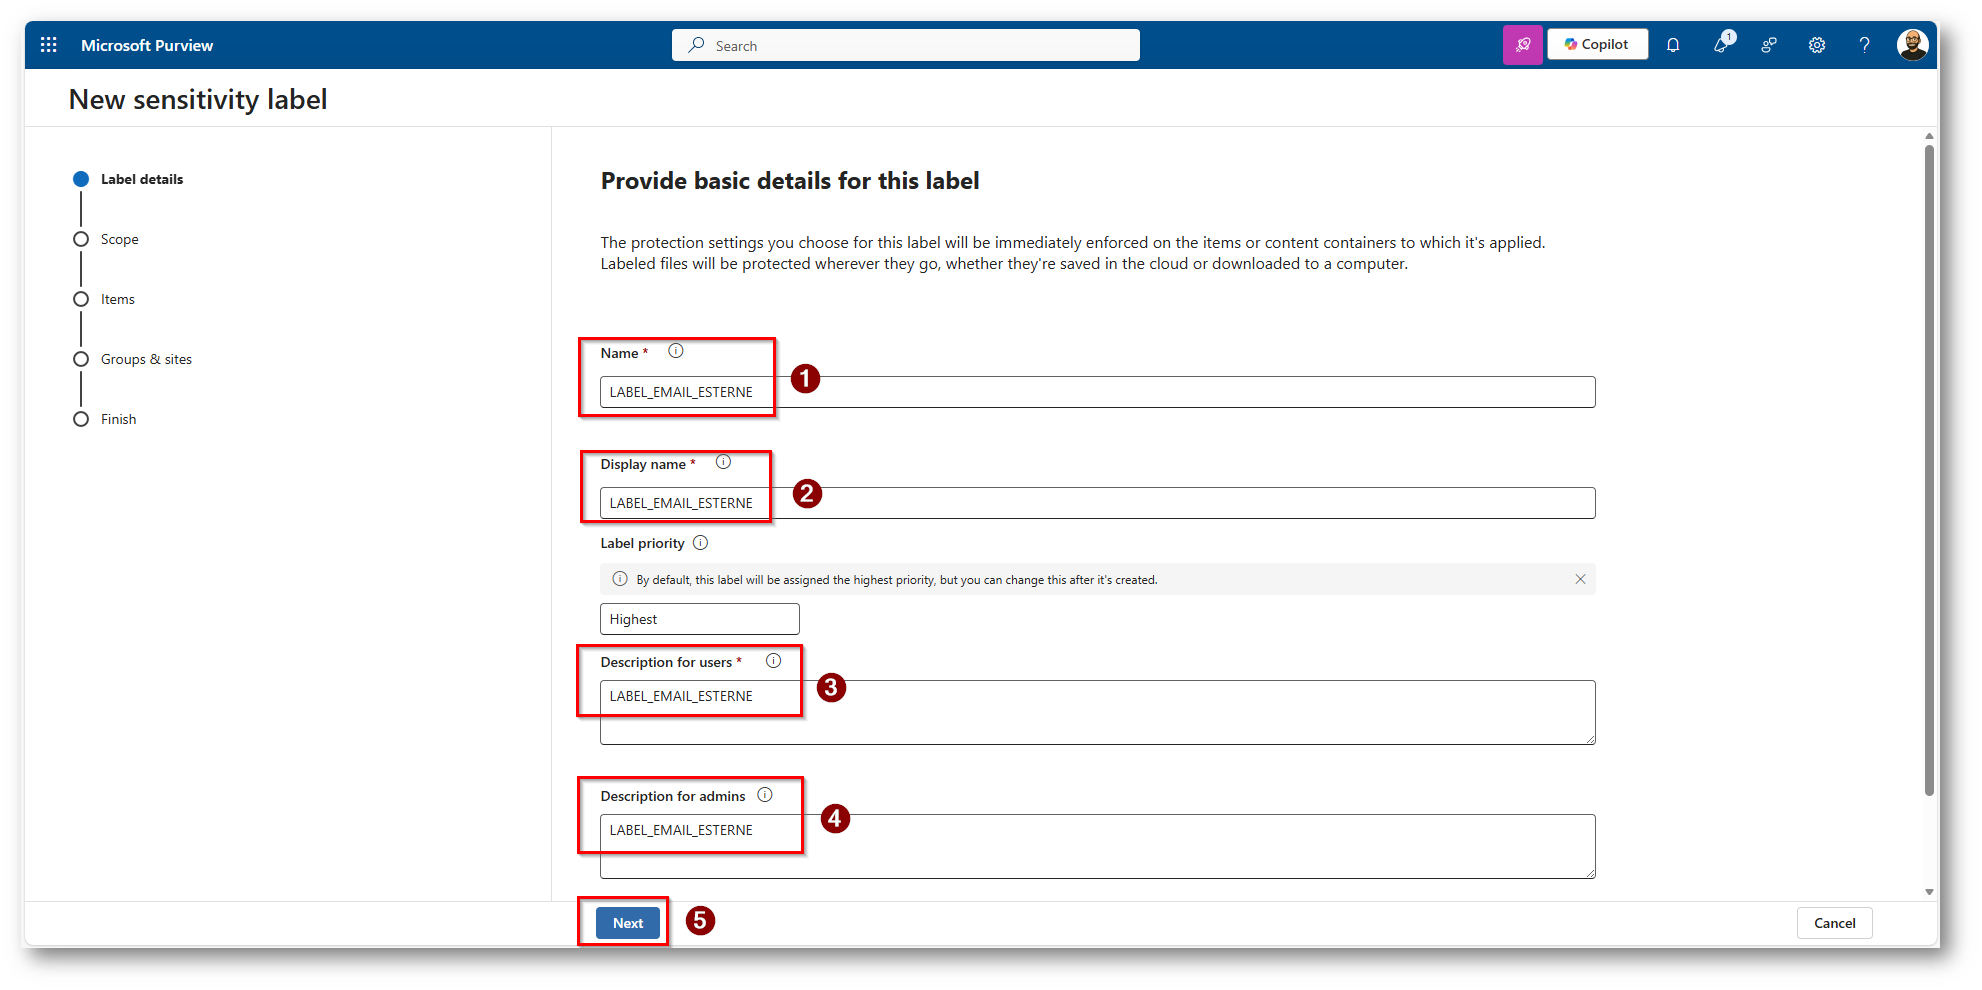This screenshot has width=1982, height=990.
Task: Click the scrollbar down arrow
Action: 1929,892
